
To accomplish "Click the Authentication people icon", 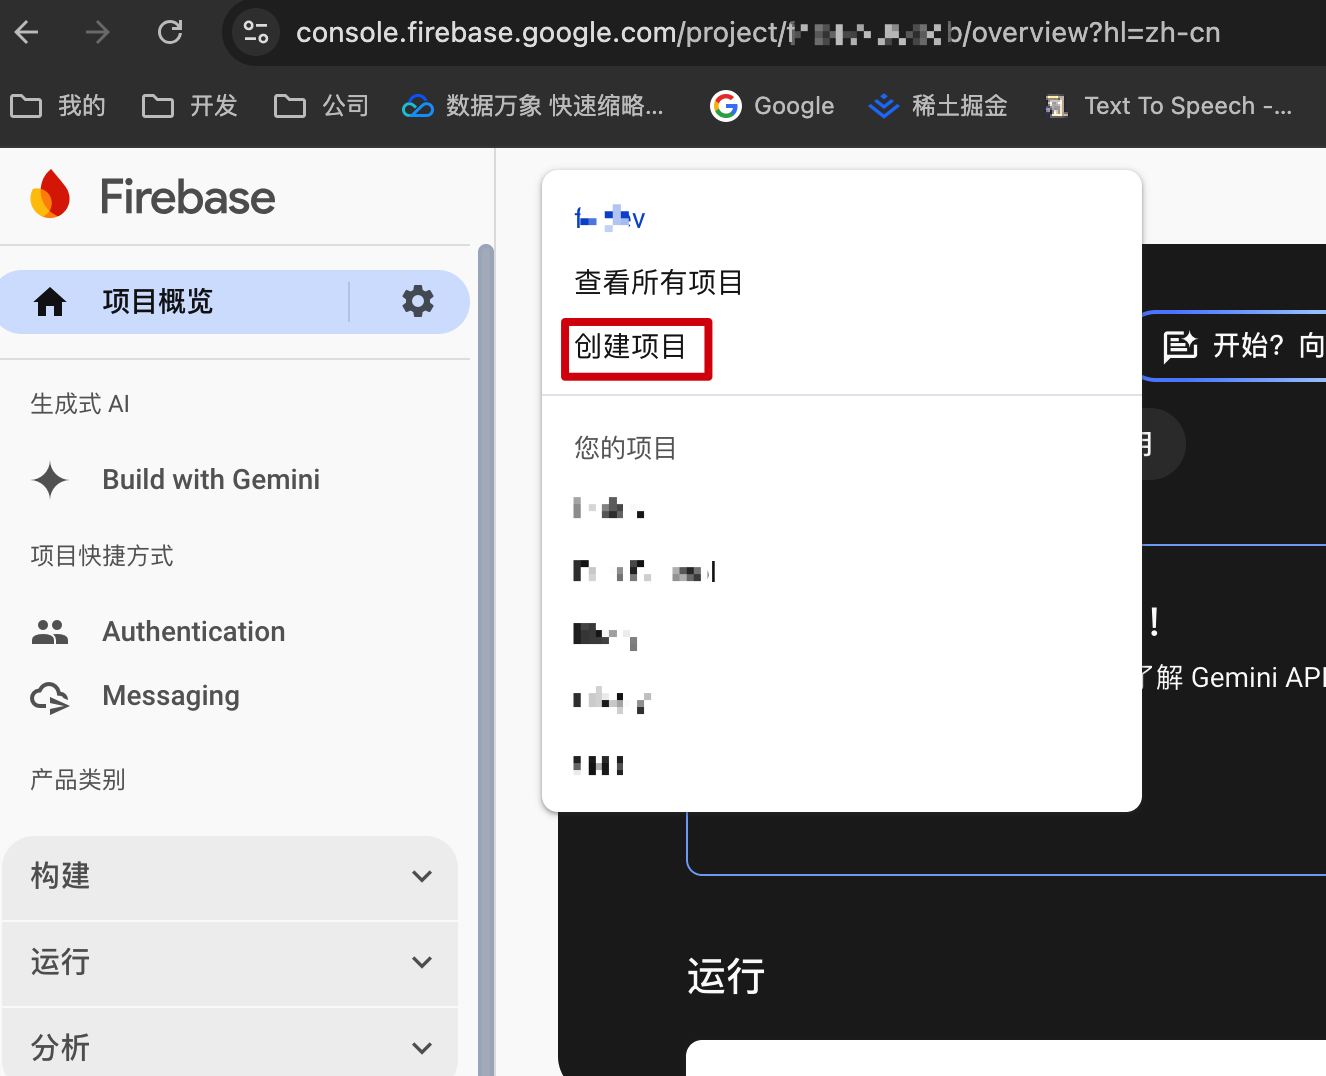I will pyautogui.click(x=50, y=632).
